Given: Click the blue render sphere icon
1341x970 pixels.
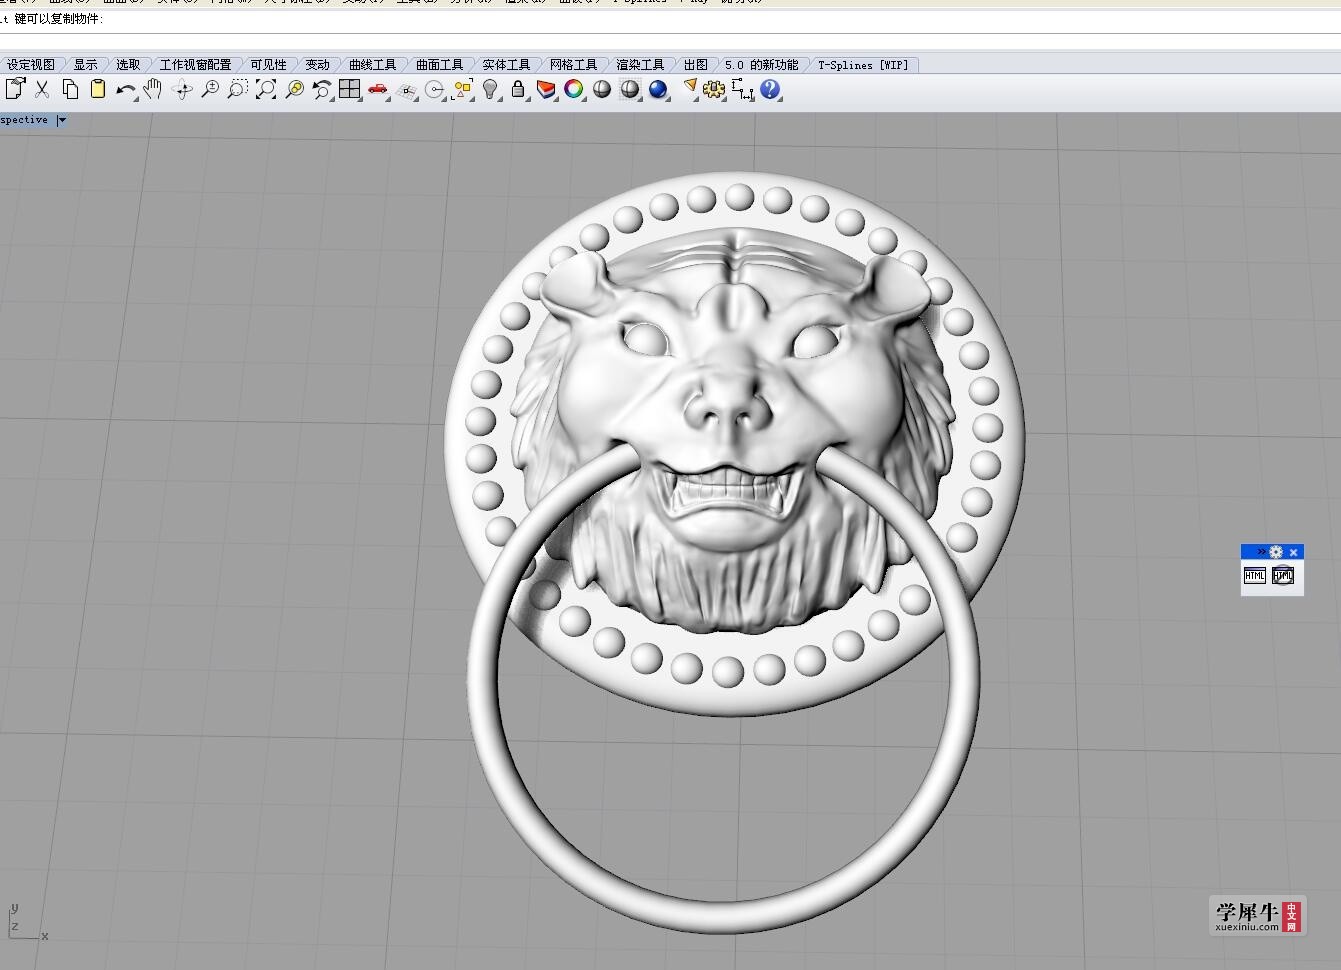Looking at the screenshot, I should pos(658,89).
